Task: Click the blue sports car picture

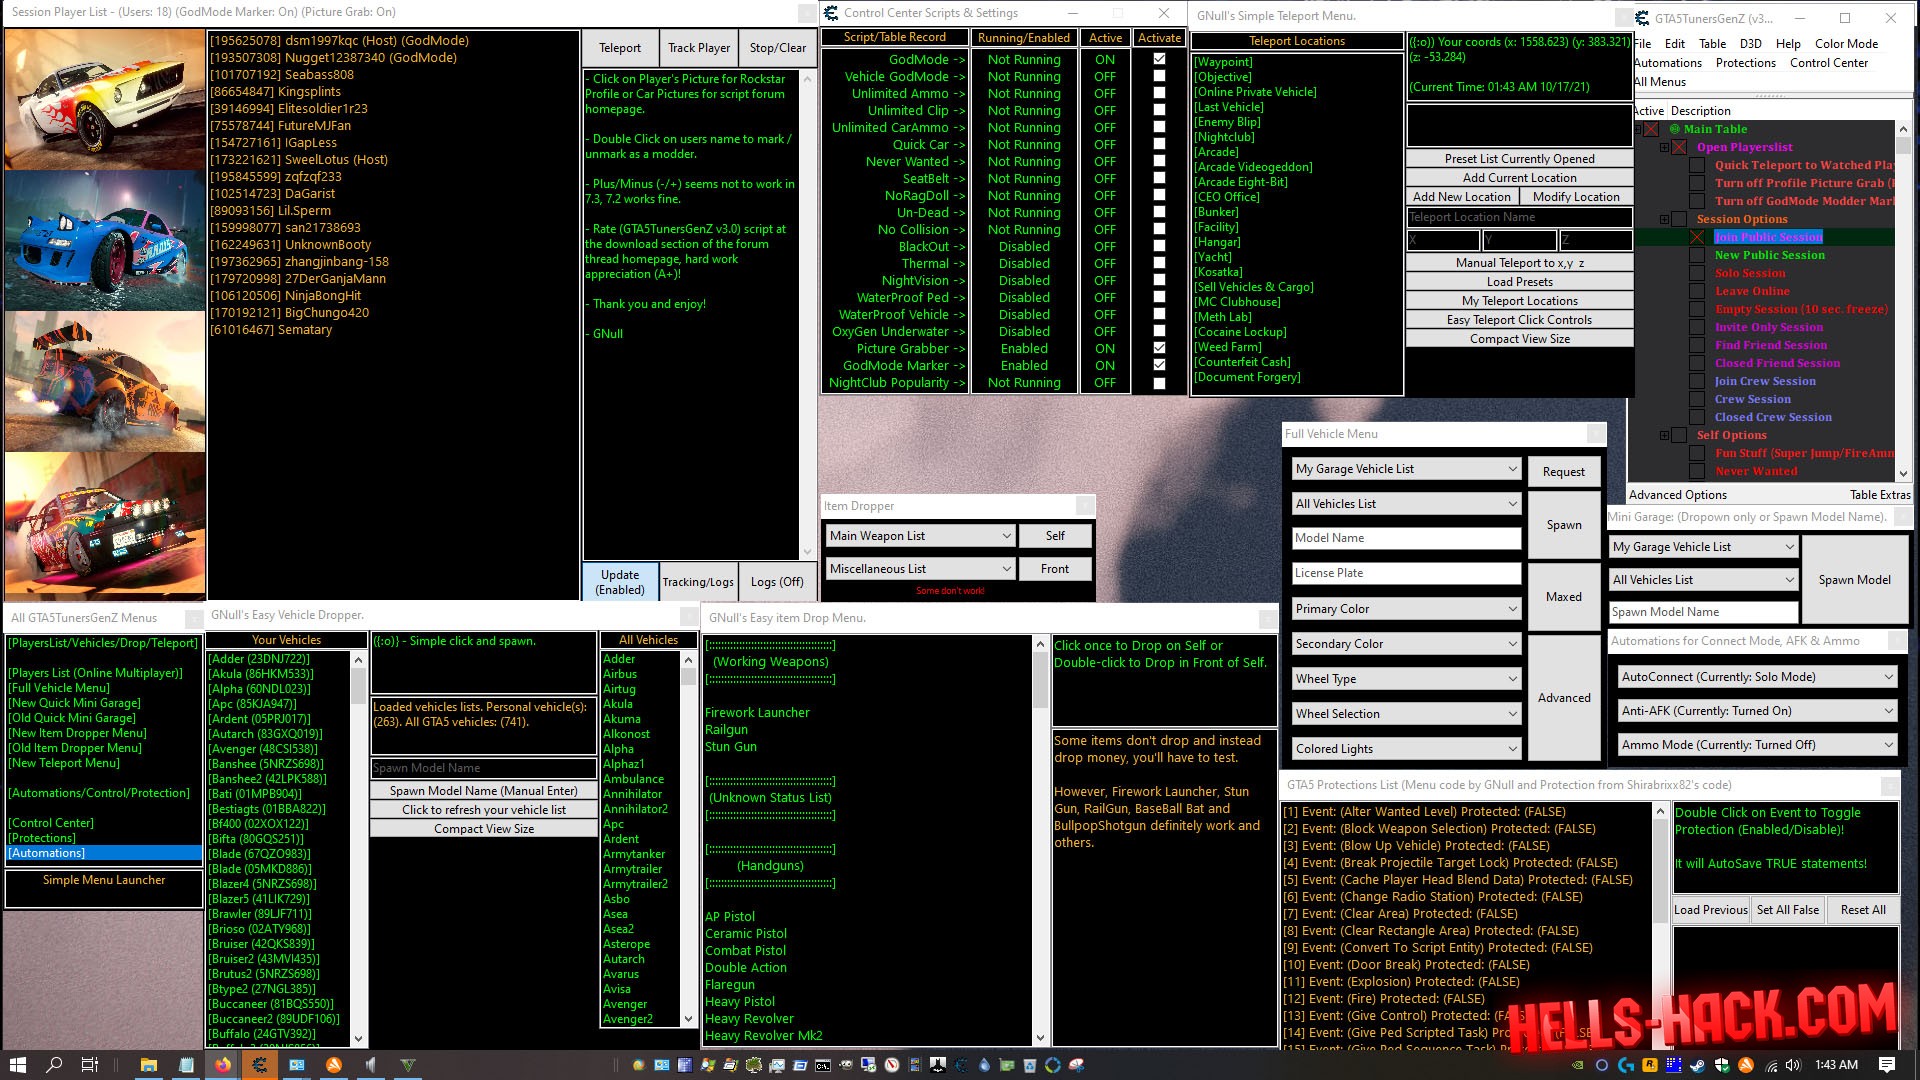Action: [104, 241]
